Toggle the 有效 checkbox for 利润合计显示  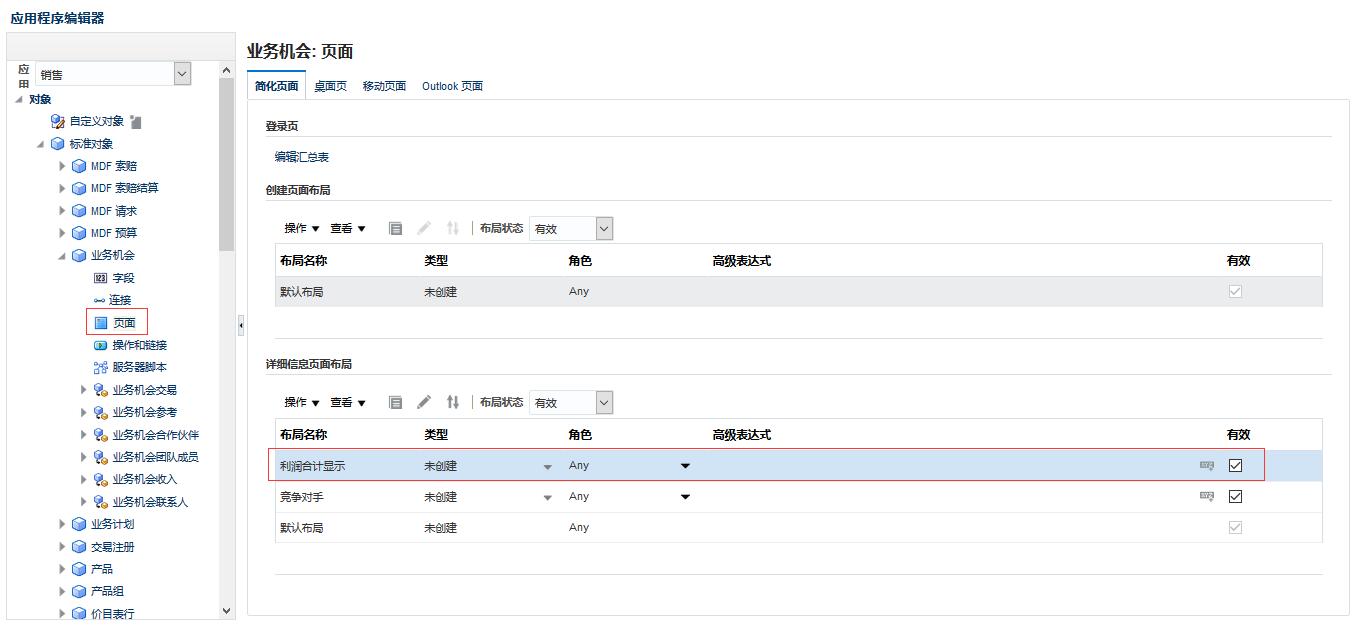pyautogui.click(x=1235, y=465)
